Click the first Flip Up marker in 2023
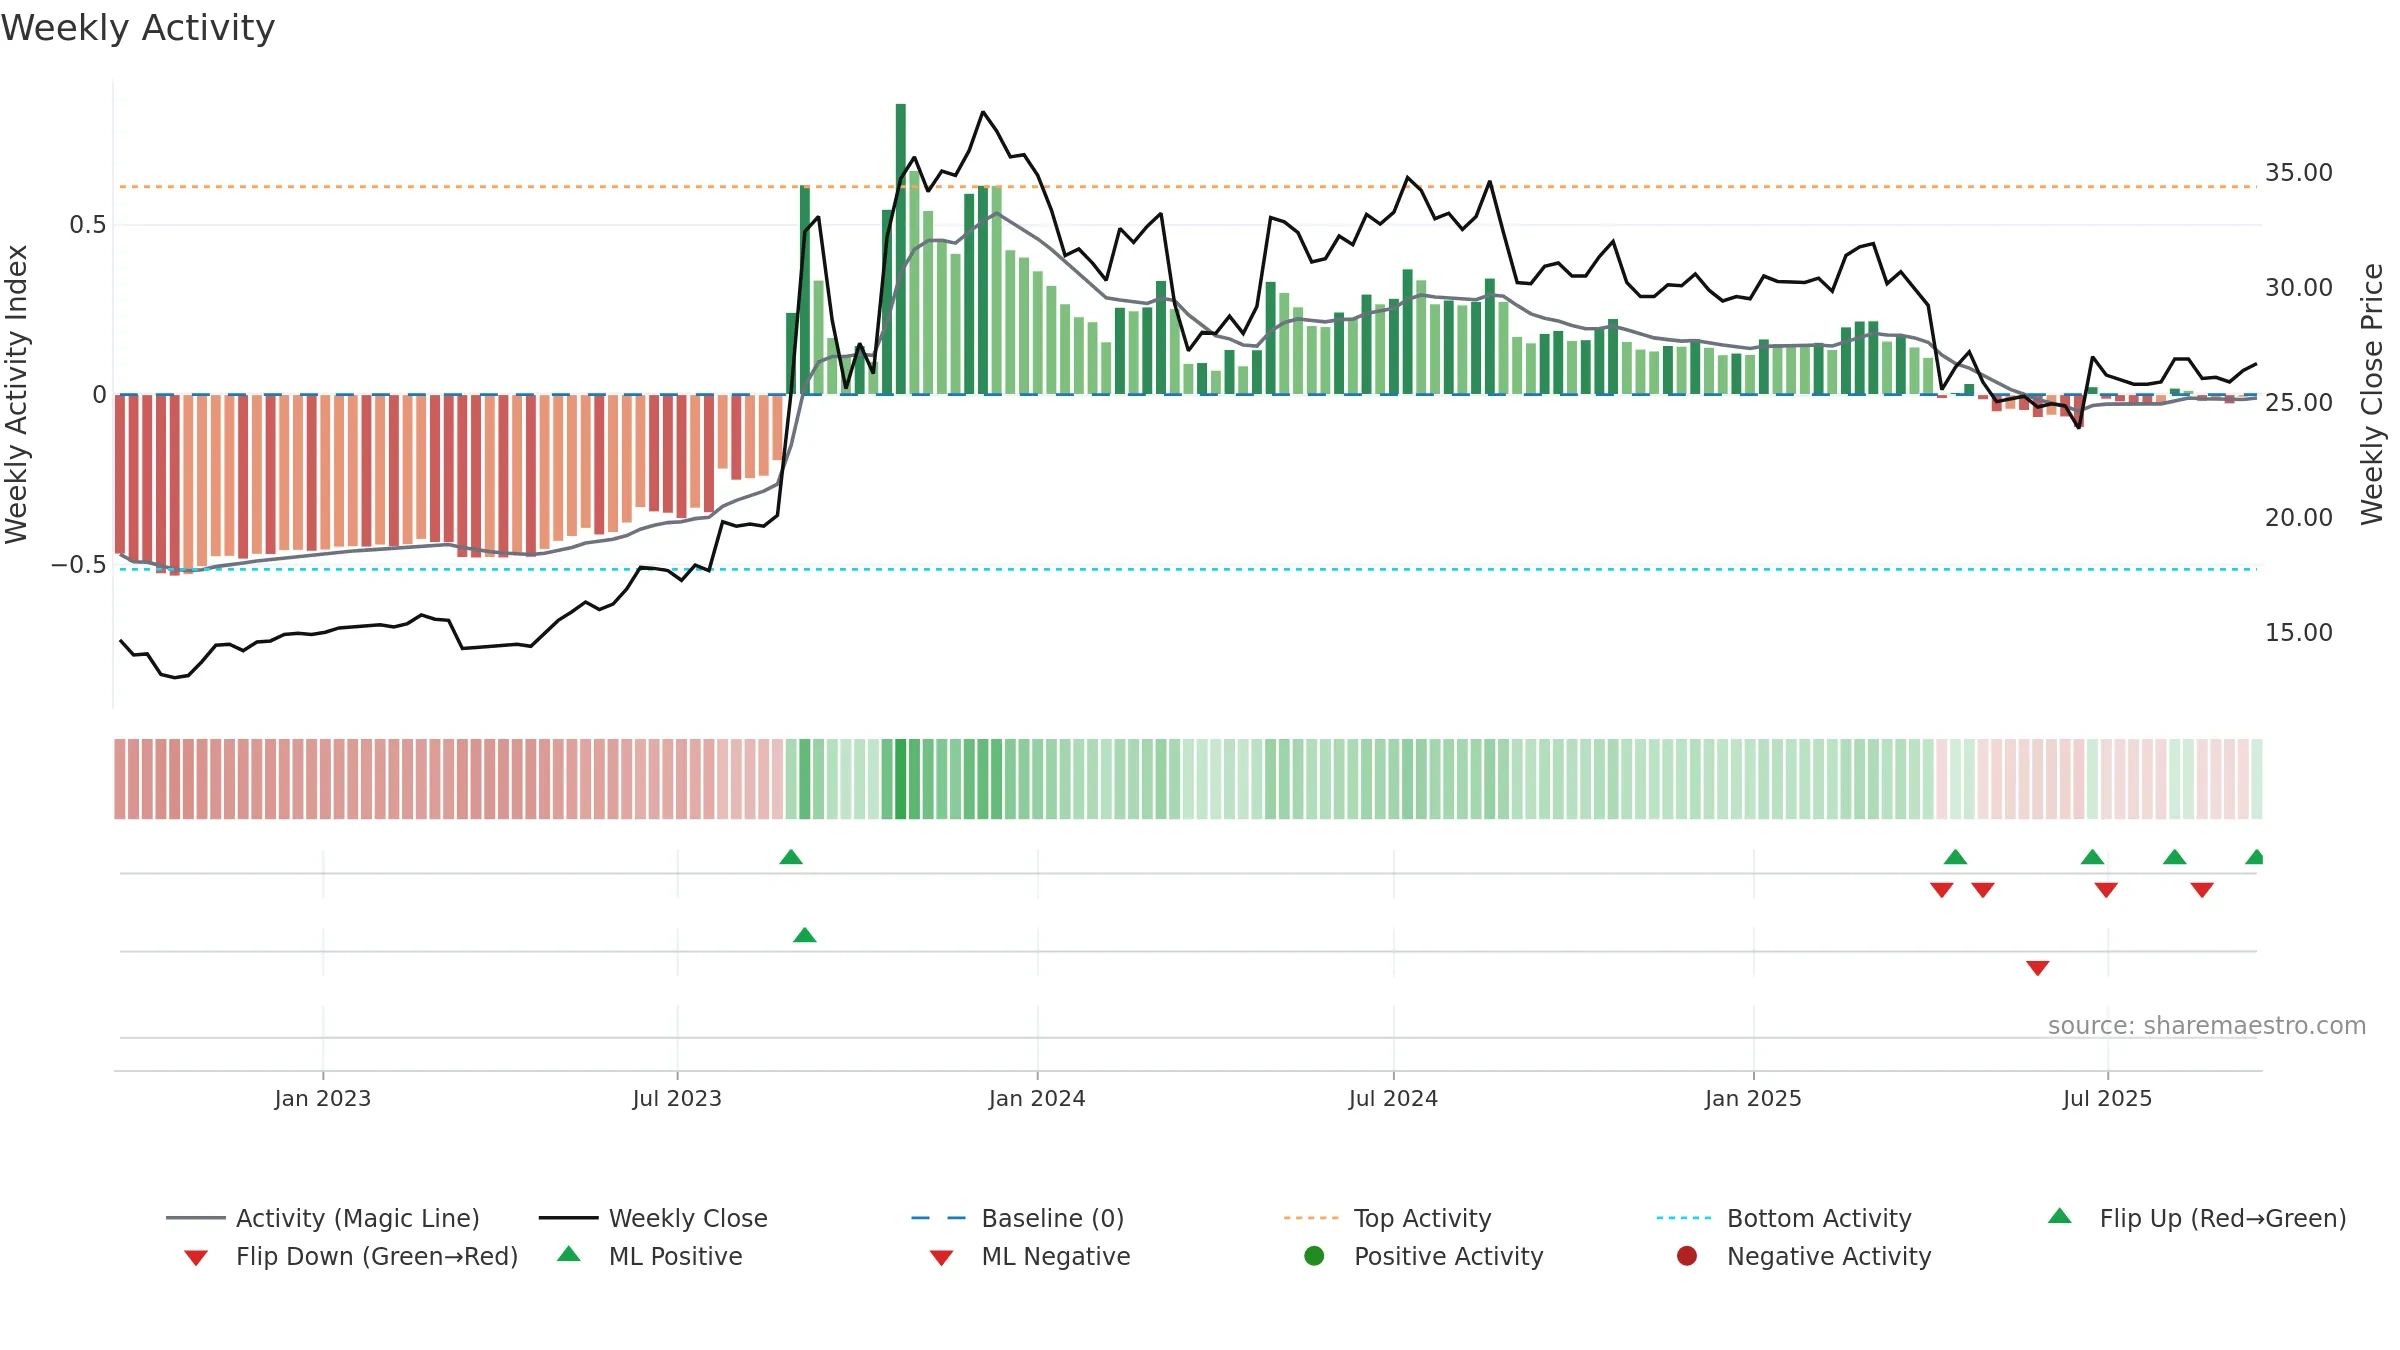The width and height of the screenshot is (2400, 1350). [791, 857]
